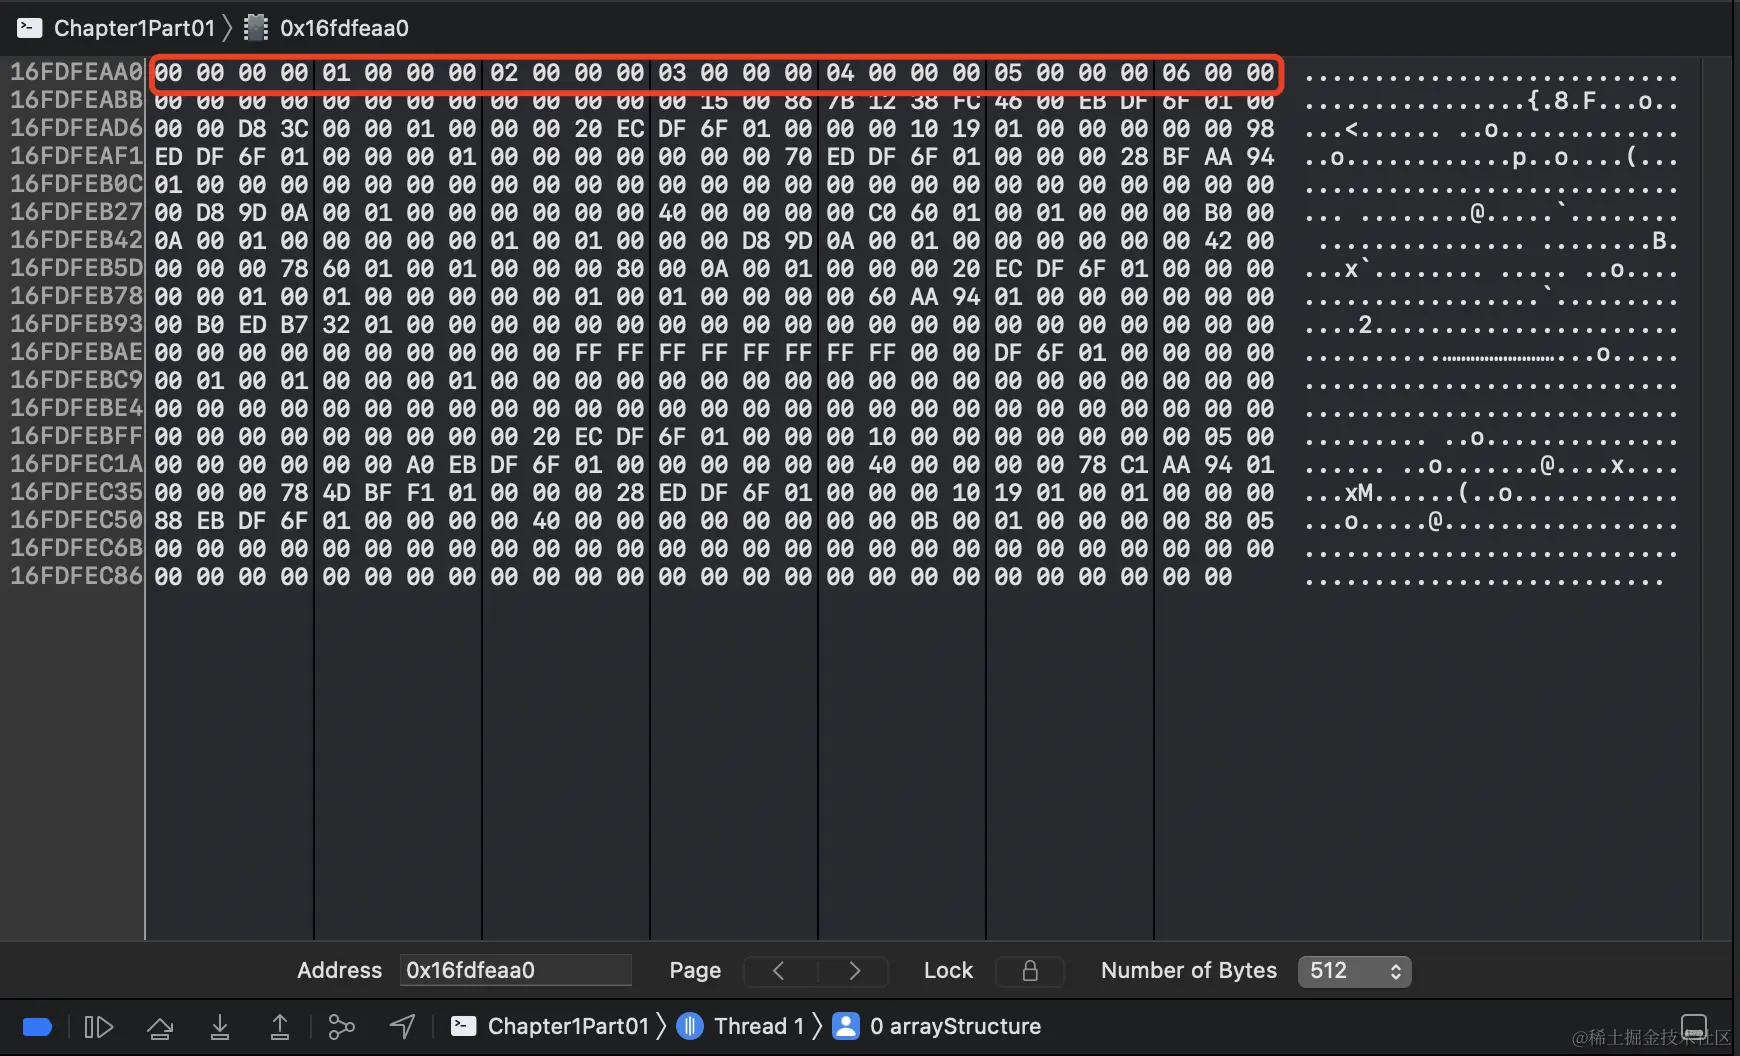Select address row 16FDFEBAE
This screenshot has width=1740, height=1056.
tap(77, 352)
